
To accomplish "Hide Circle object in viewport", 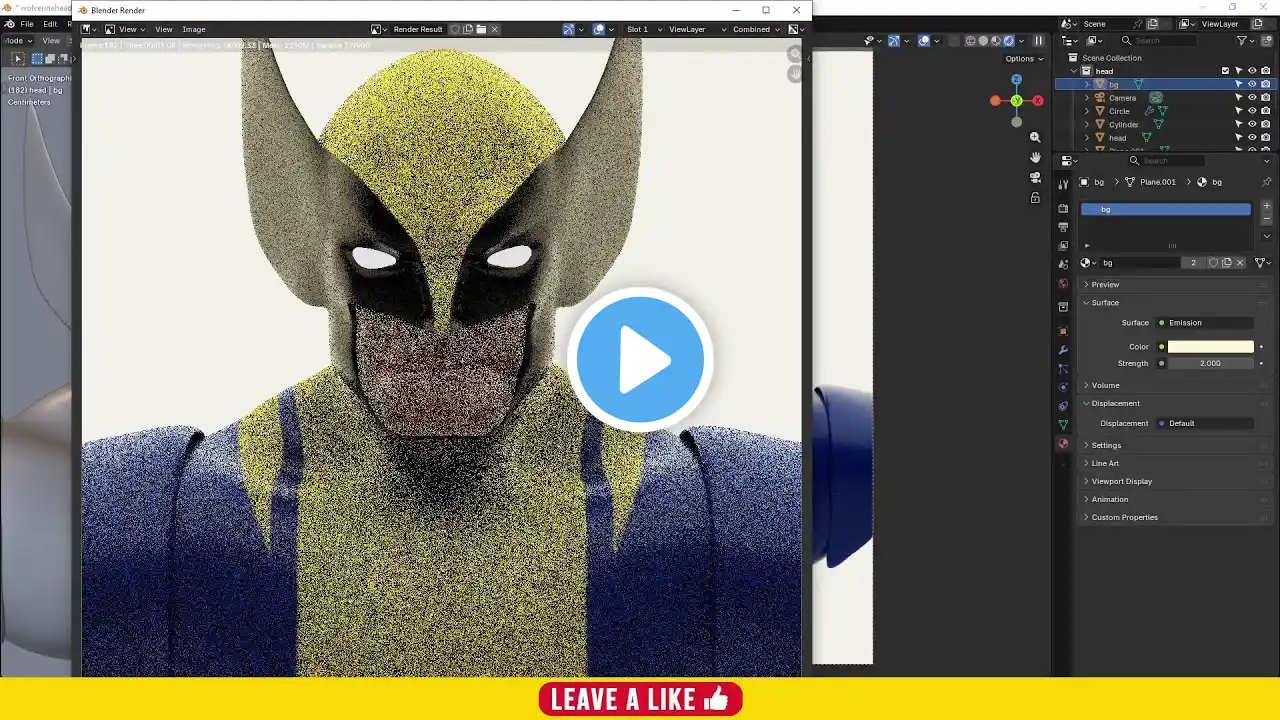I will pyautogui.click(x=1252, y=111).
